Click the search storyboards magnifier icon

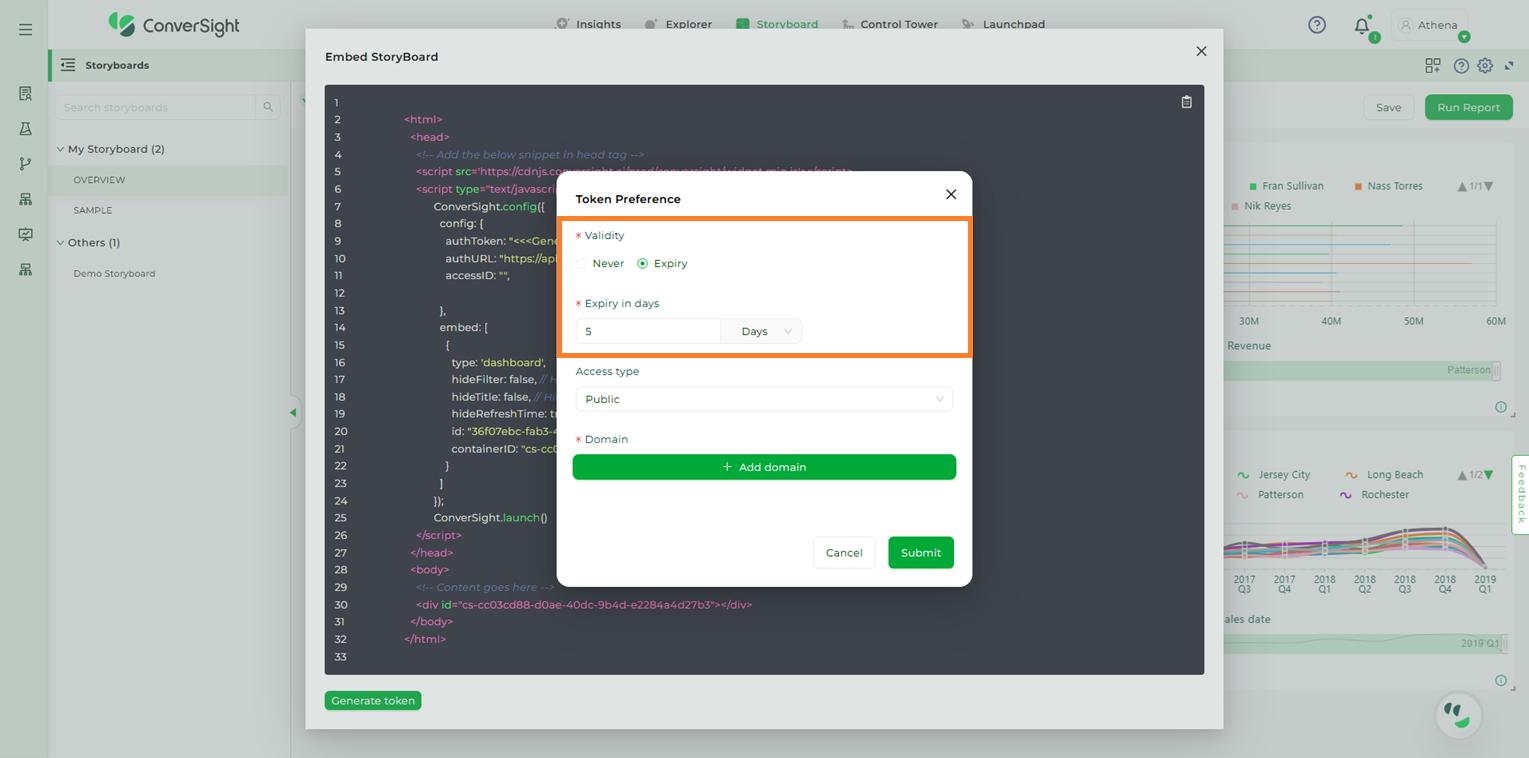(268, 107)
